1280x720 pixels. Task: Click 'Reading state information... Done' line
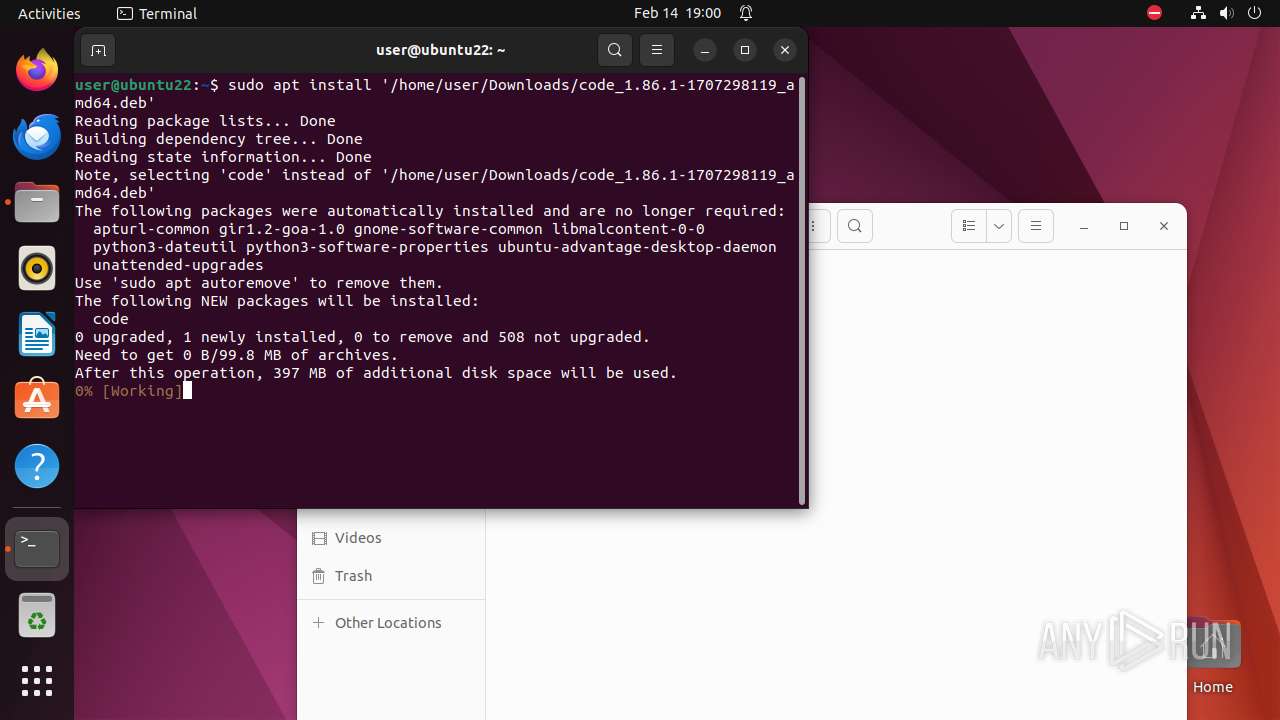(223, 157)
